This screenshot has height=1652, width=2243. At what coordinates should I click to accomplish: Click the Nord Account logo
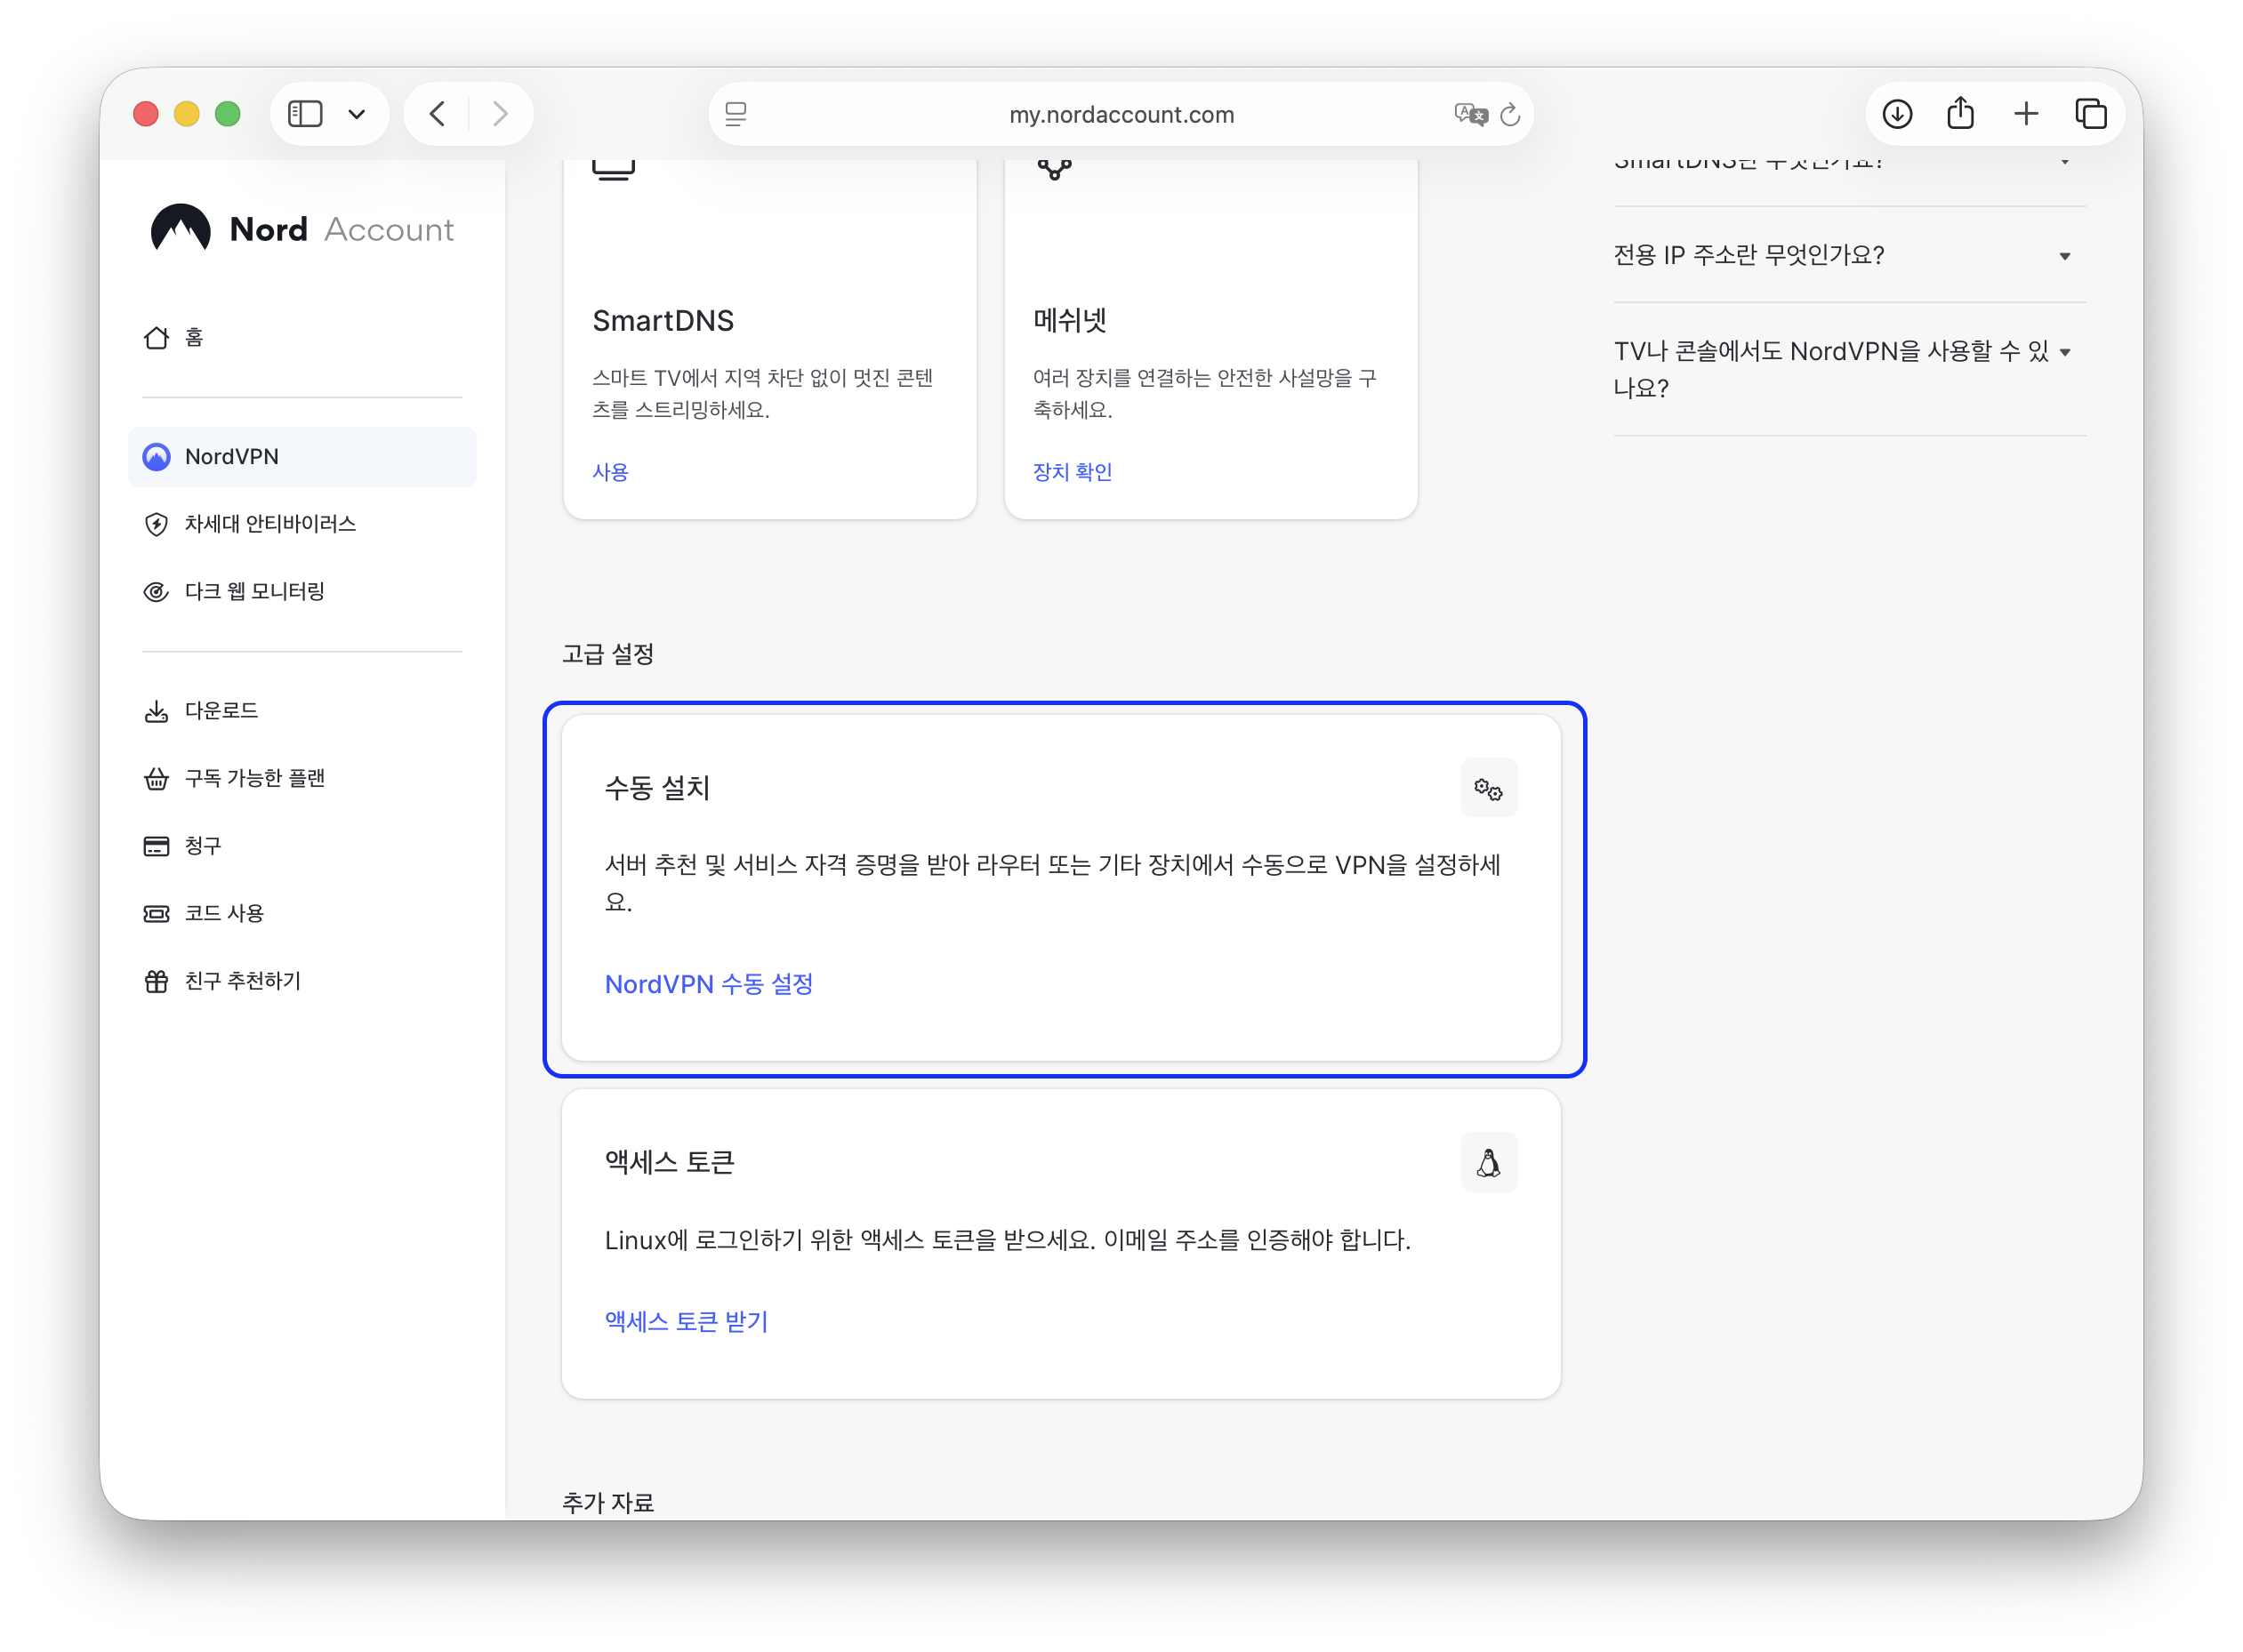pyautogui.click(x=302, y=229)
